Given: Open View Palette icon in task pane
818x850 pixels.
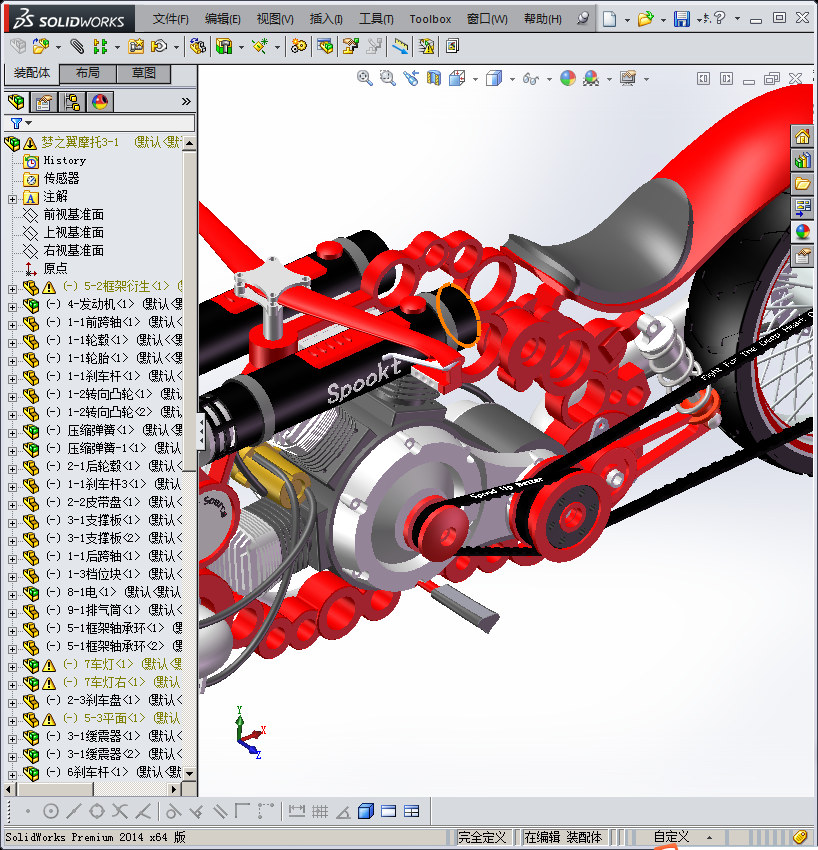Looking at the screenshot, I should tap(802, 207).
